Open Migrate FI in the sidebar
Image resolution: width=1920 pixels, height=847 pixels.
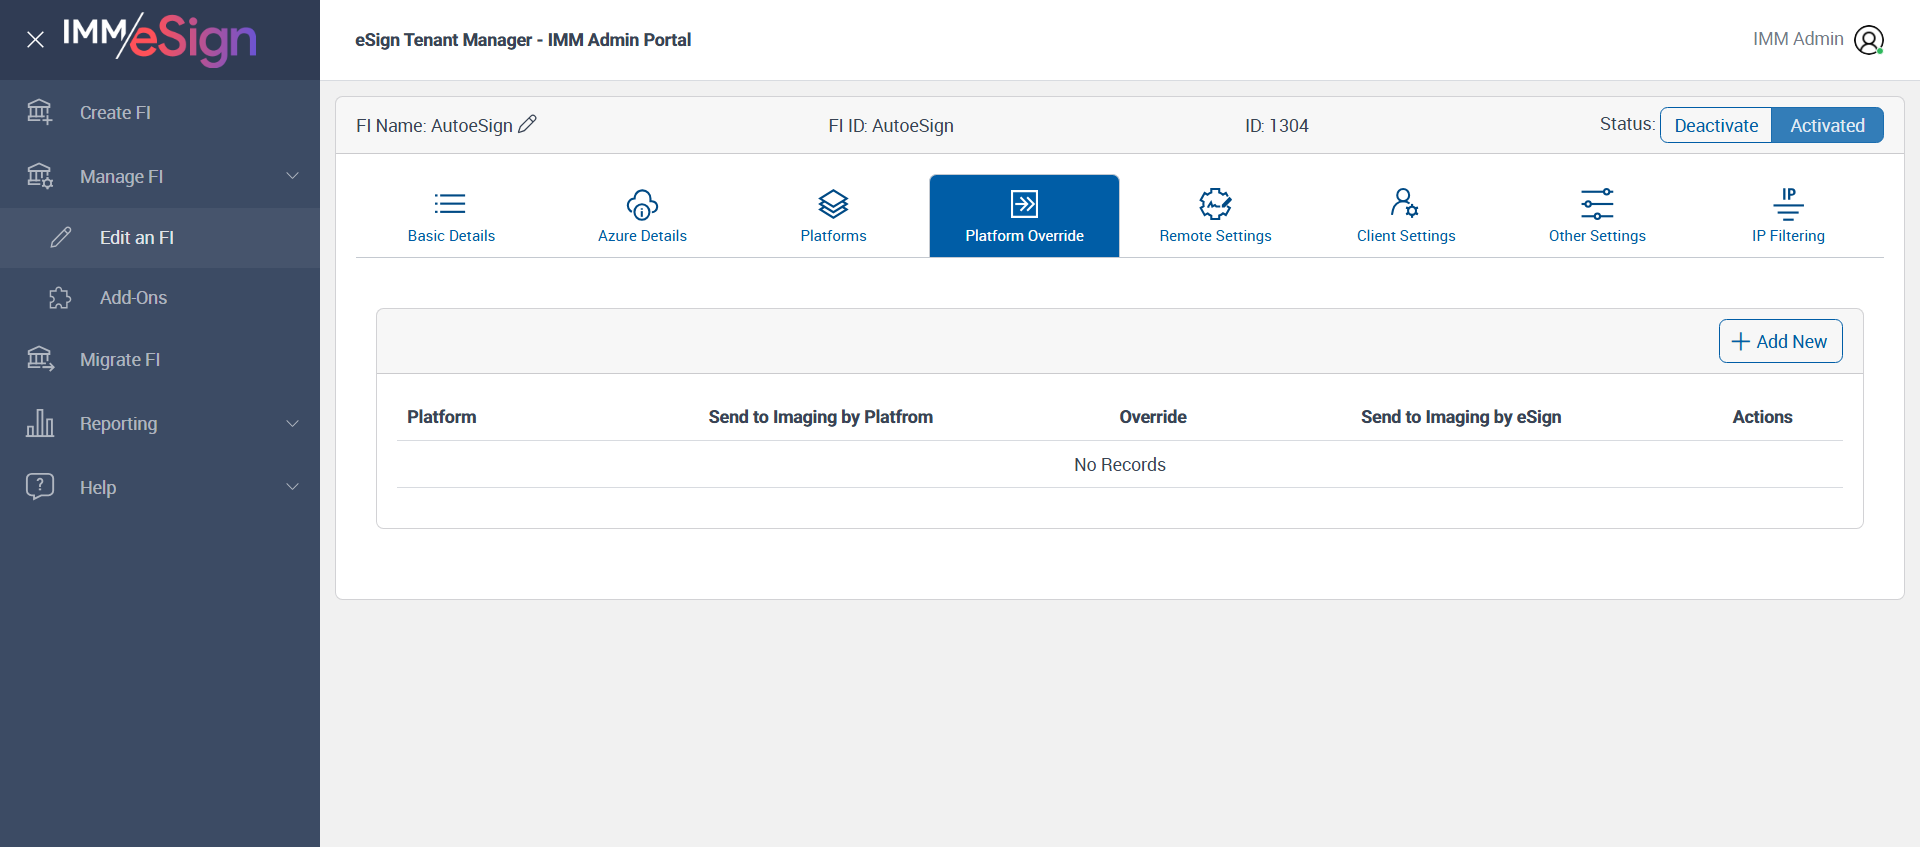160,359
